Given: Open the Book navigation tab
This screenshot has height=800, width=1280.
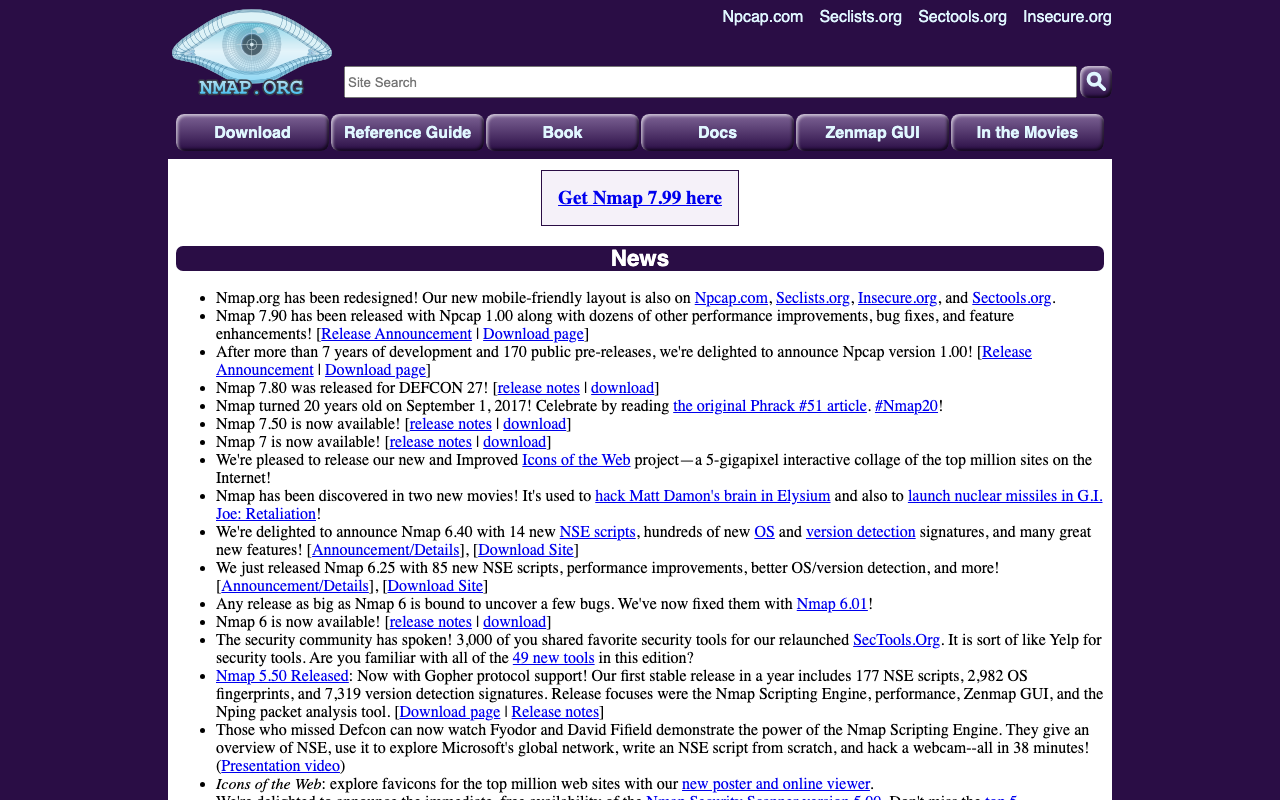Looking at the screenshot, I should [562, 132].
